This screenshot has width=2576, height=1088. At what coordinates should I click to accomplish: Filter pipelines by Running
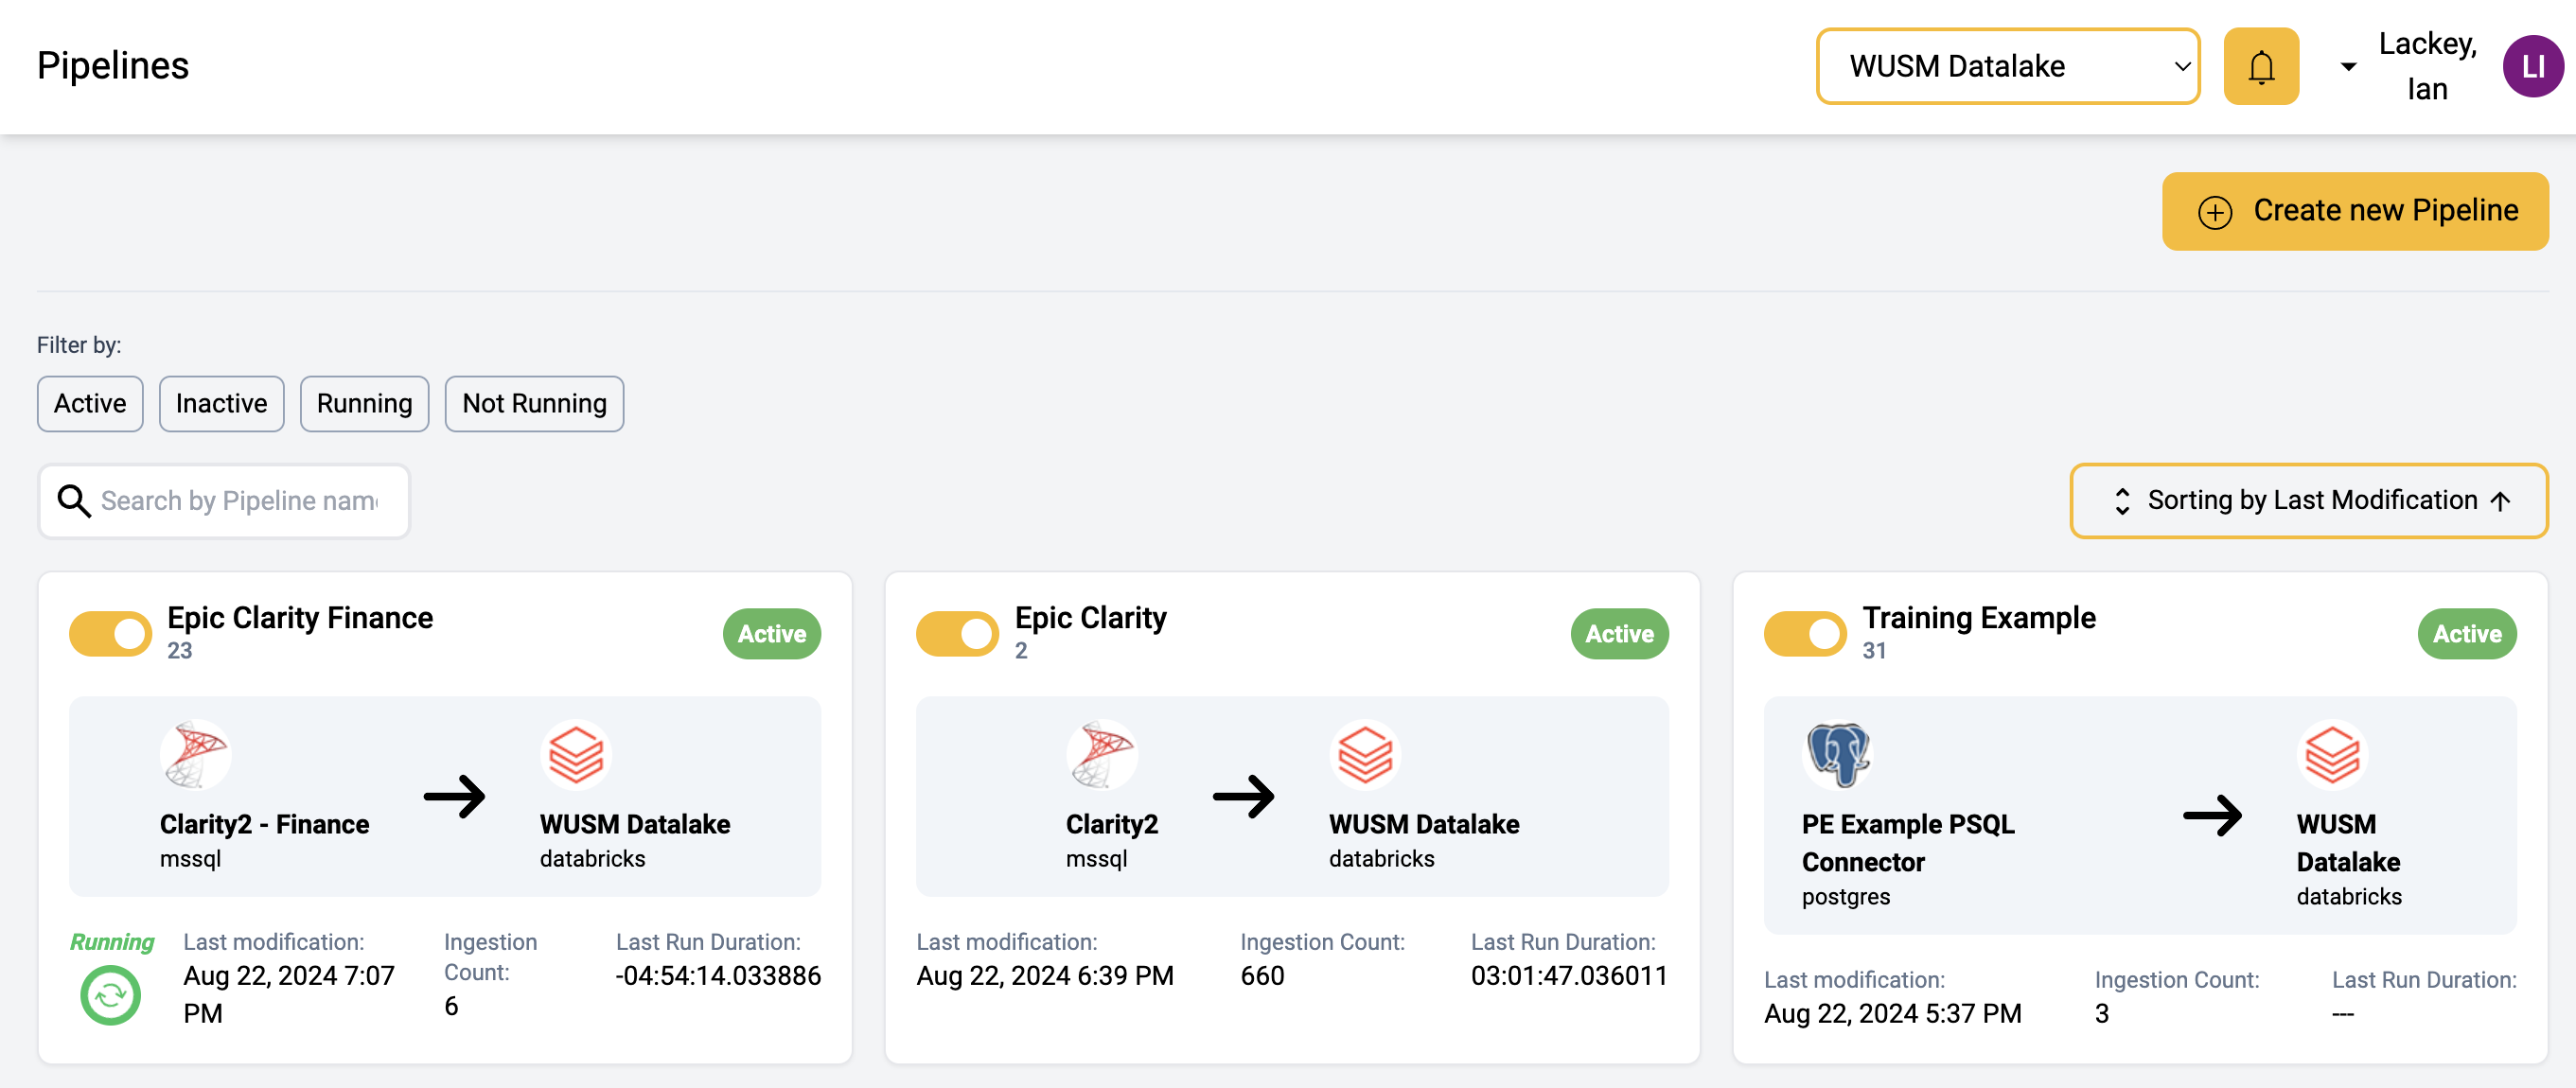(x=364, y=404)
